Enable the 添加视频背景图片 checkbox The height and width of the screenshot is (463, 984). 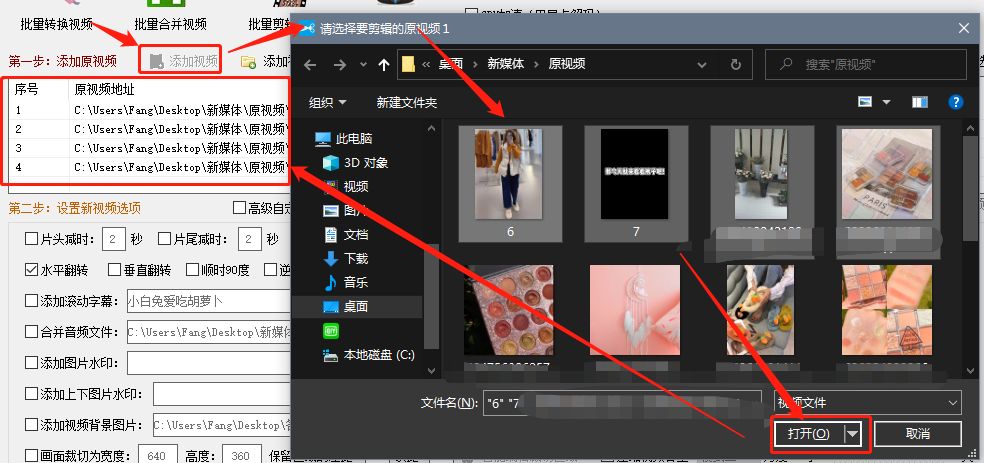coord(31,425)
